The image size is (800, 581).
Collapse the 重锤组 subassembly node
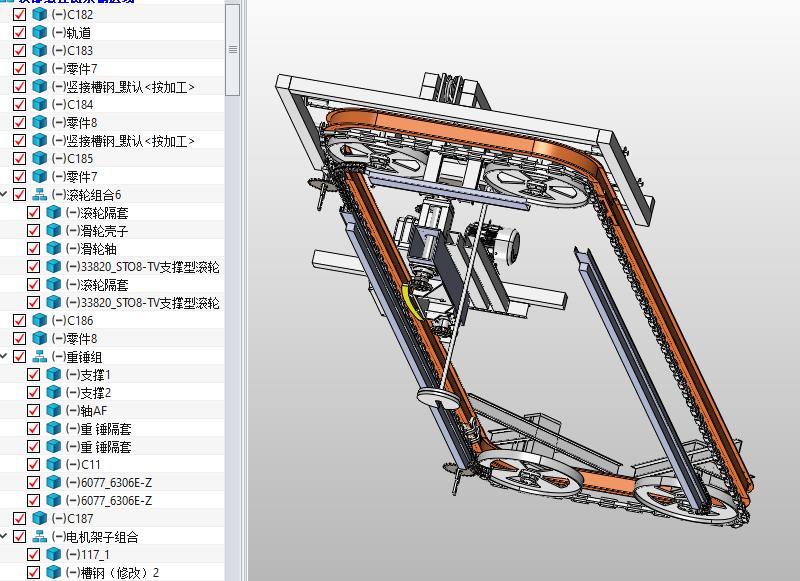tap(4, 357)
